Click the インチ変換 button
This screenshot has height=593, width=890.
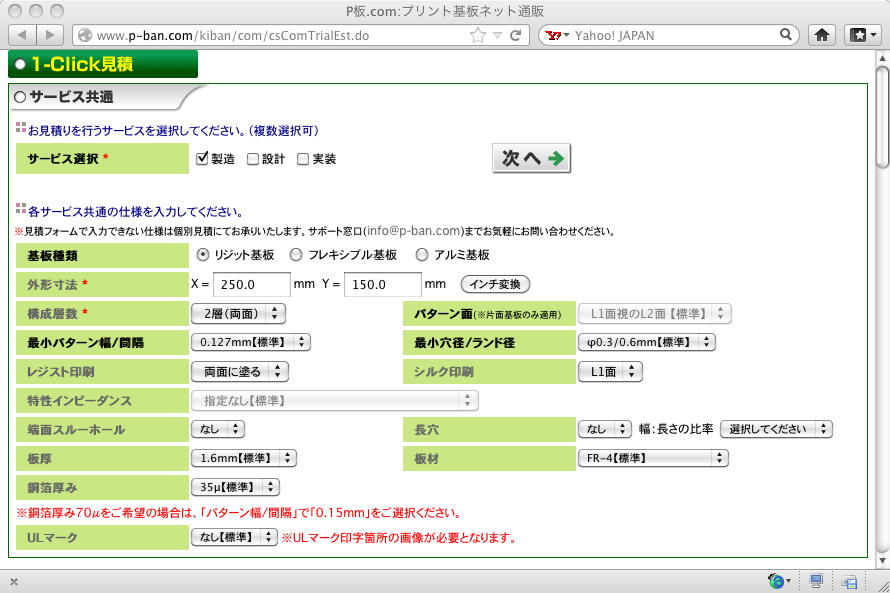495,284
